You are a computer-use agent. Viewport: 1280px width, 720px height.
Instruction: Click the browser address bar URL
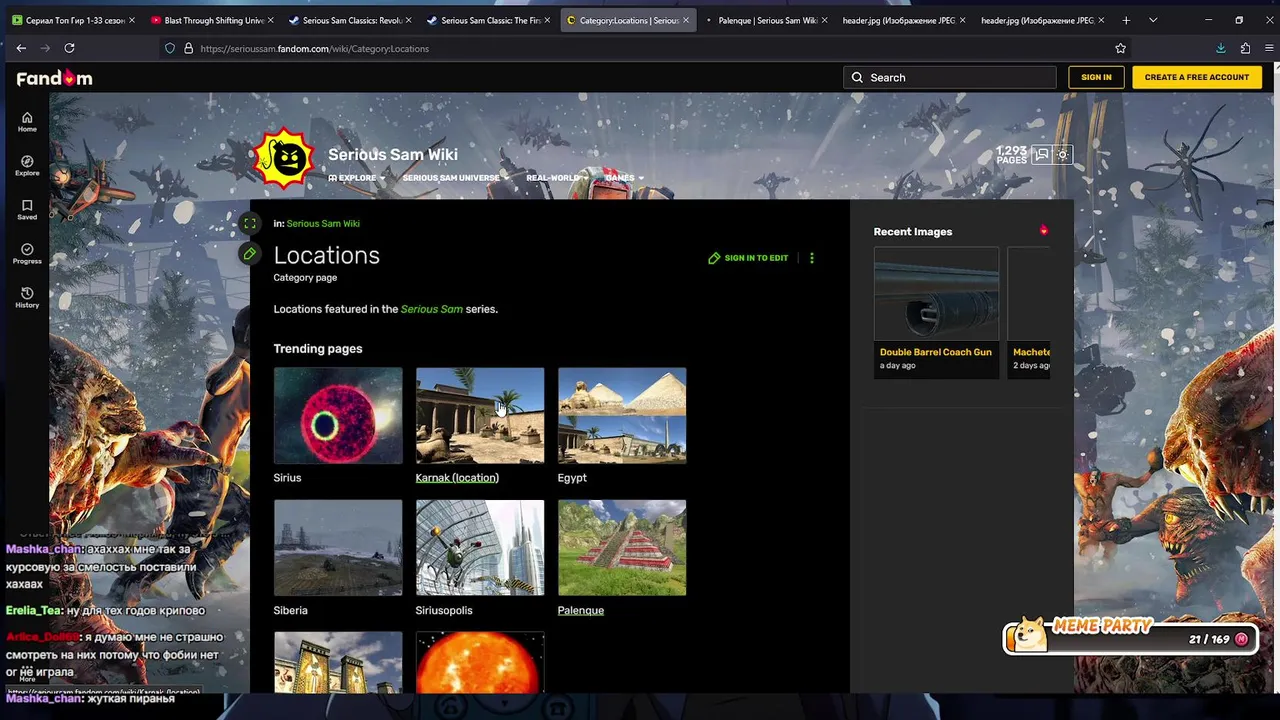[314, 48]
